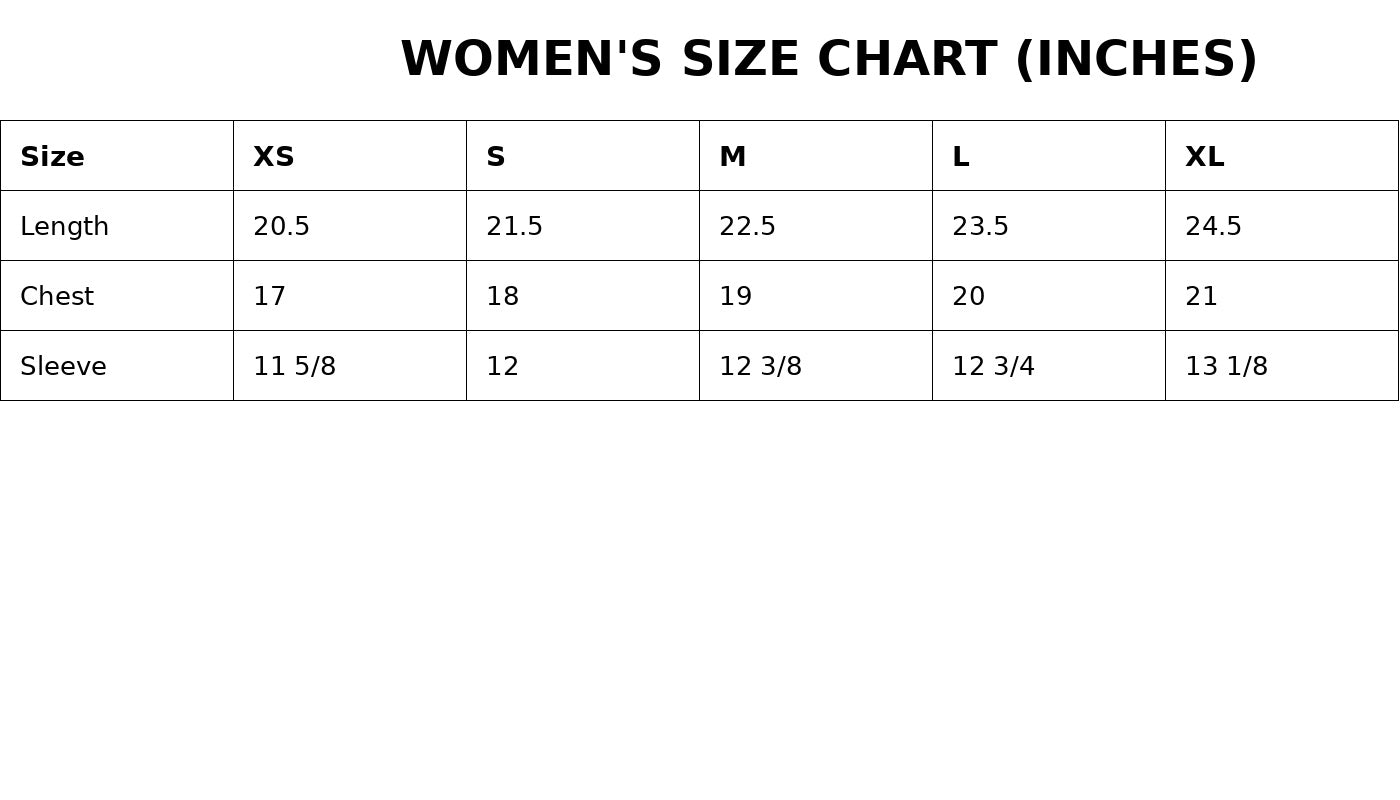Click the 20.5 length cell

coord(282,227)
